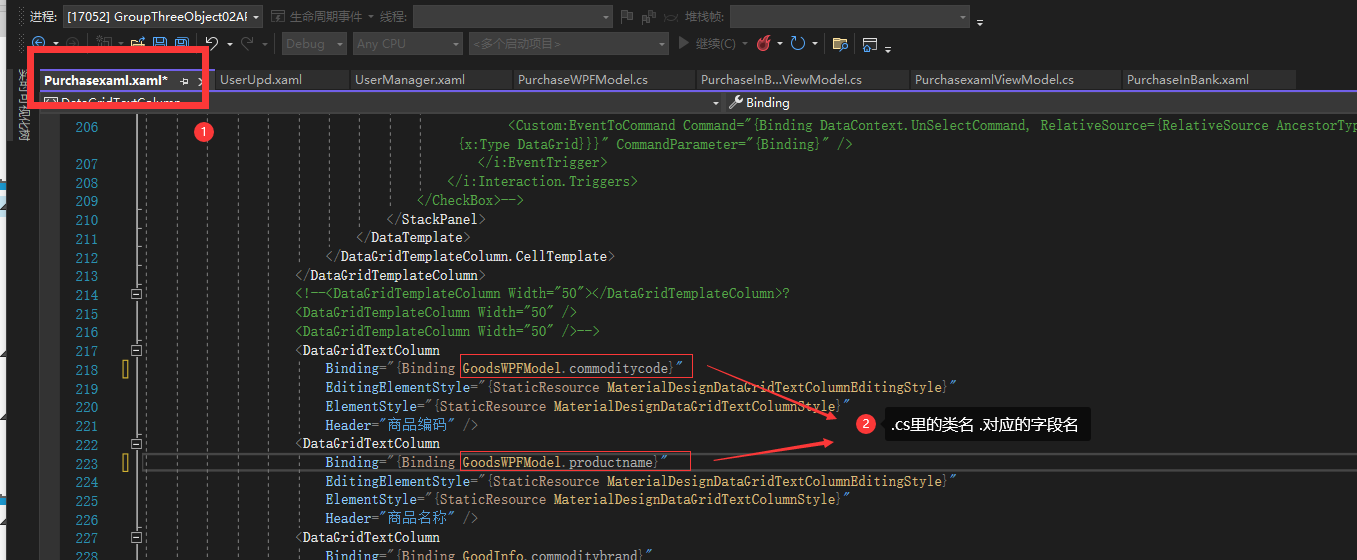Pin the Purchasexaml.xaml tab

coord(185,80)
